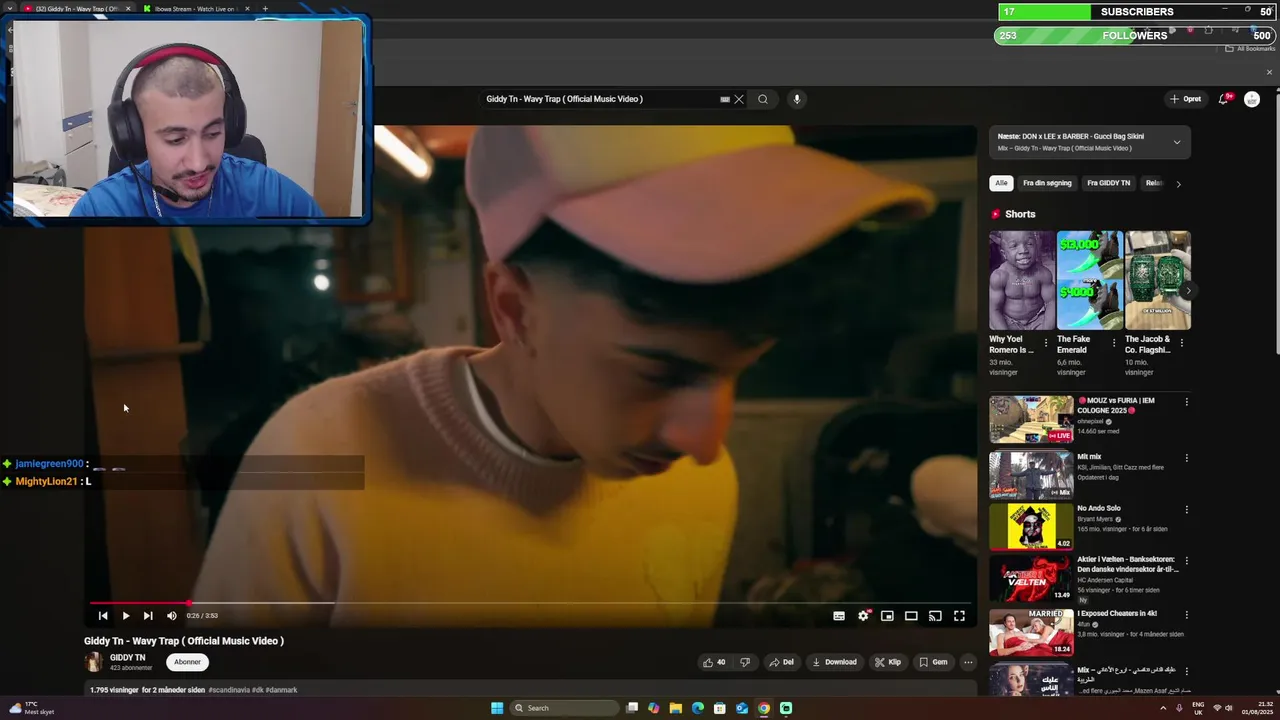
Task: View YouTube notifications bell
Action: click(1224, 99)
